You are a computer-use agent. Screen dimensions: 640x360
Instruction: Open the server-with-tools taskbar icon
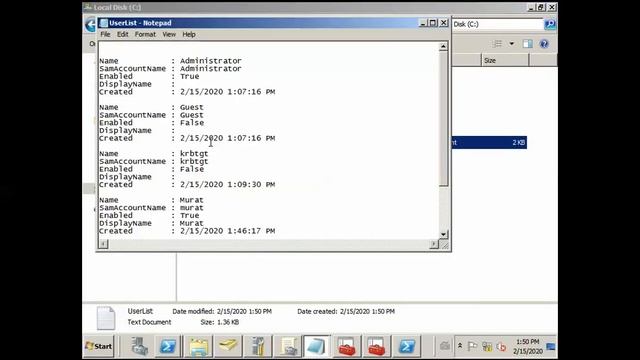(x=258, y=346)
